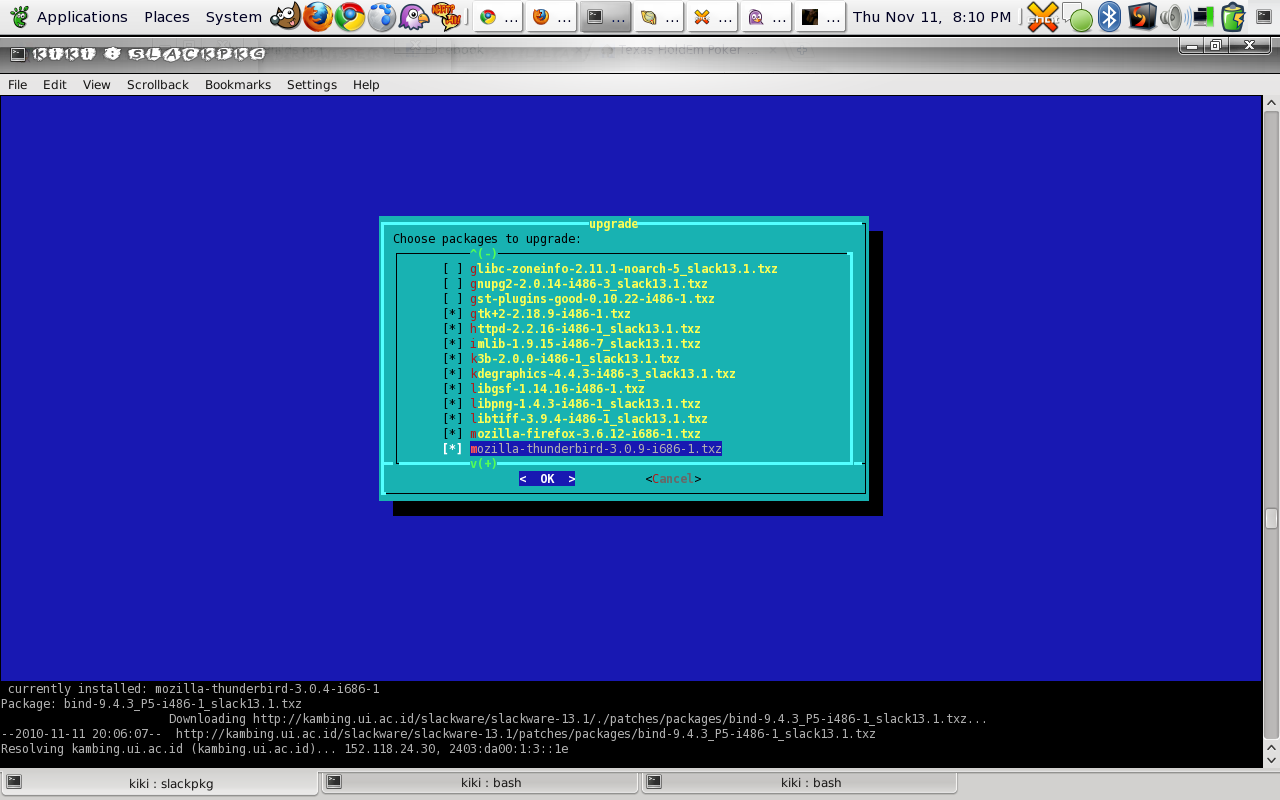Switch to the Chrome window in taskbar
The width and height of the screenshot is (1280, 800).
(x=498, y=16)
